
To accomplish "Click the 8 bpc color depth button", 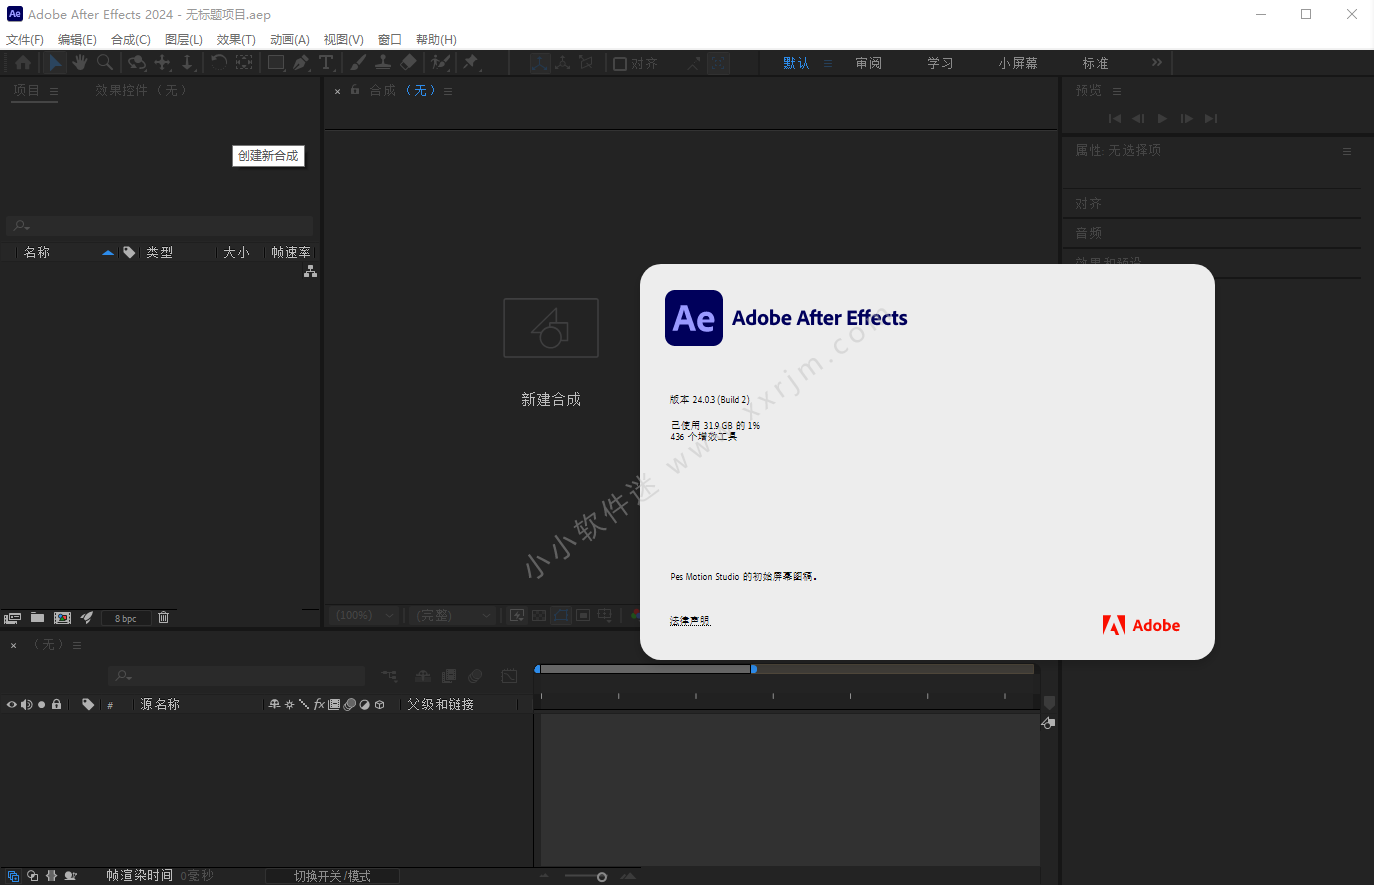I will [125, 618].
